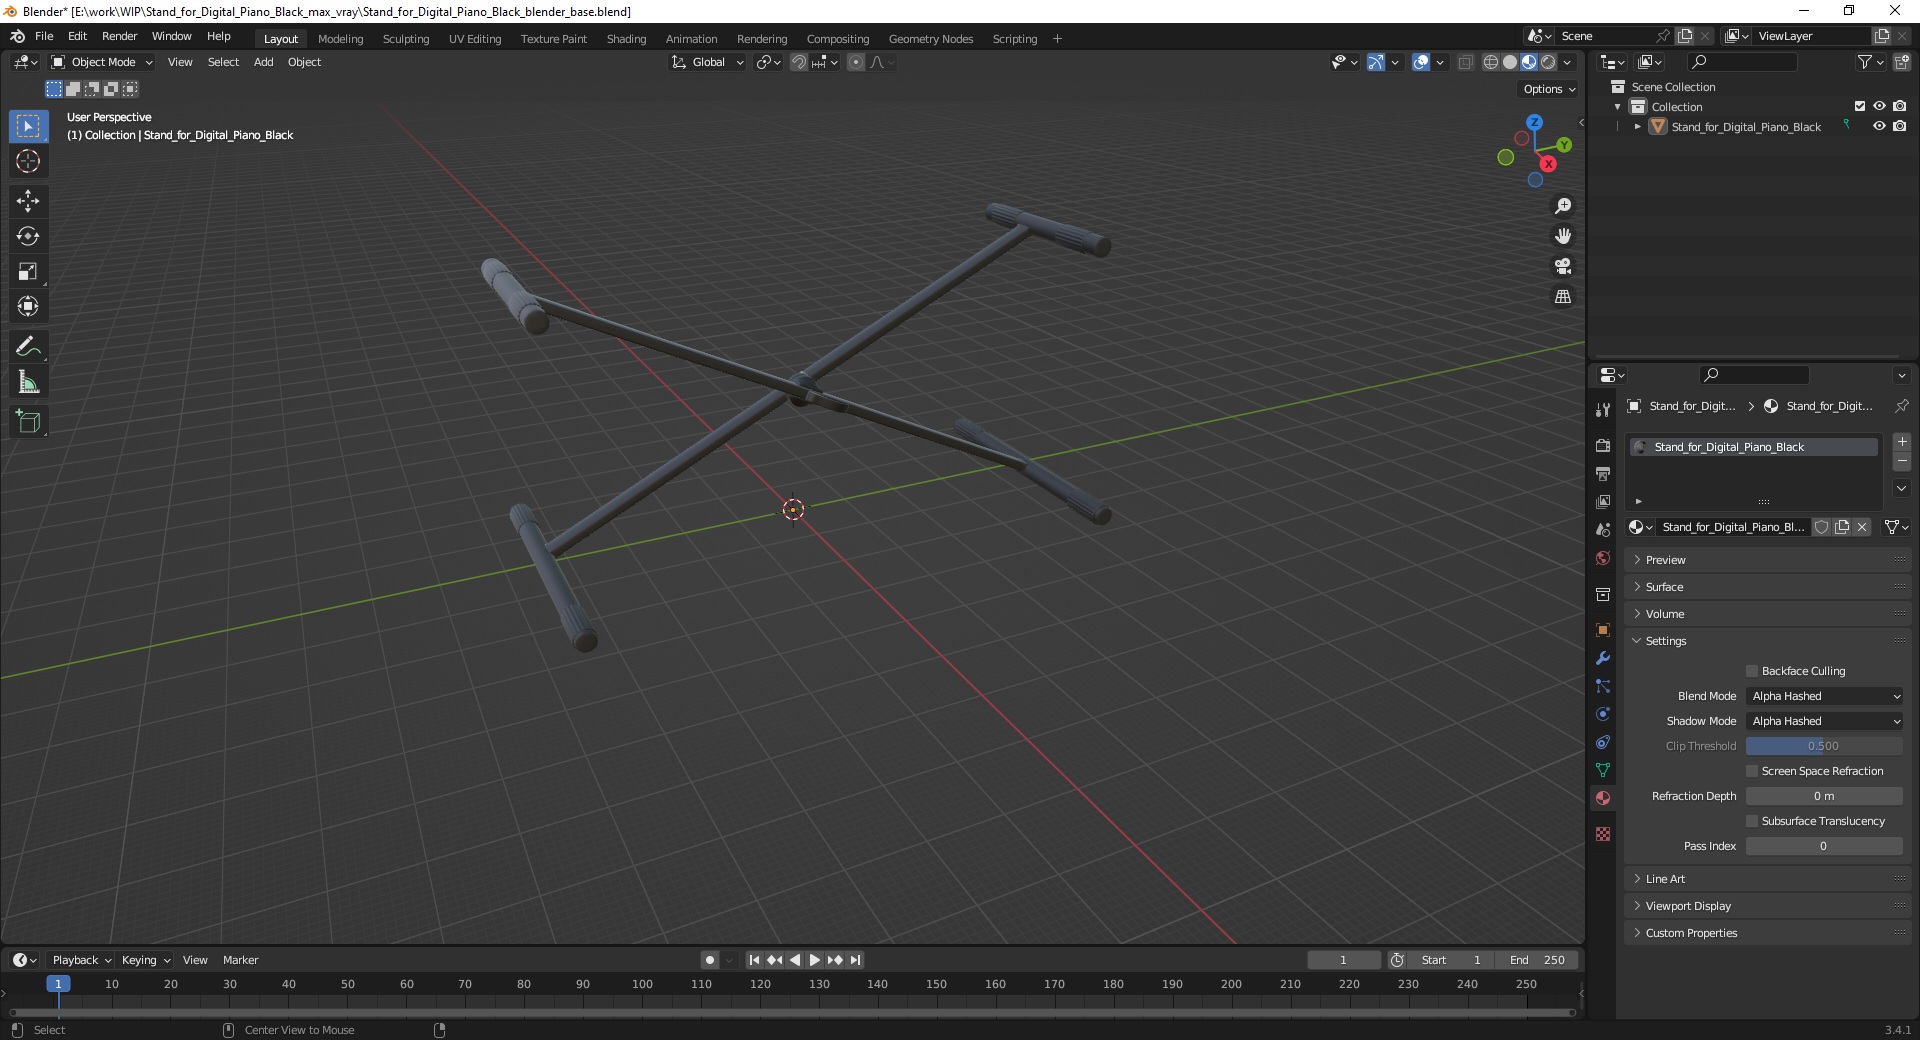Select the Select Box tool

coord(28,126)
